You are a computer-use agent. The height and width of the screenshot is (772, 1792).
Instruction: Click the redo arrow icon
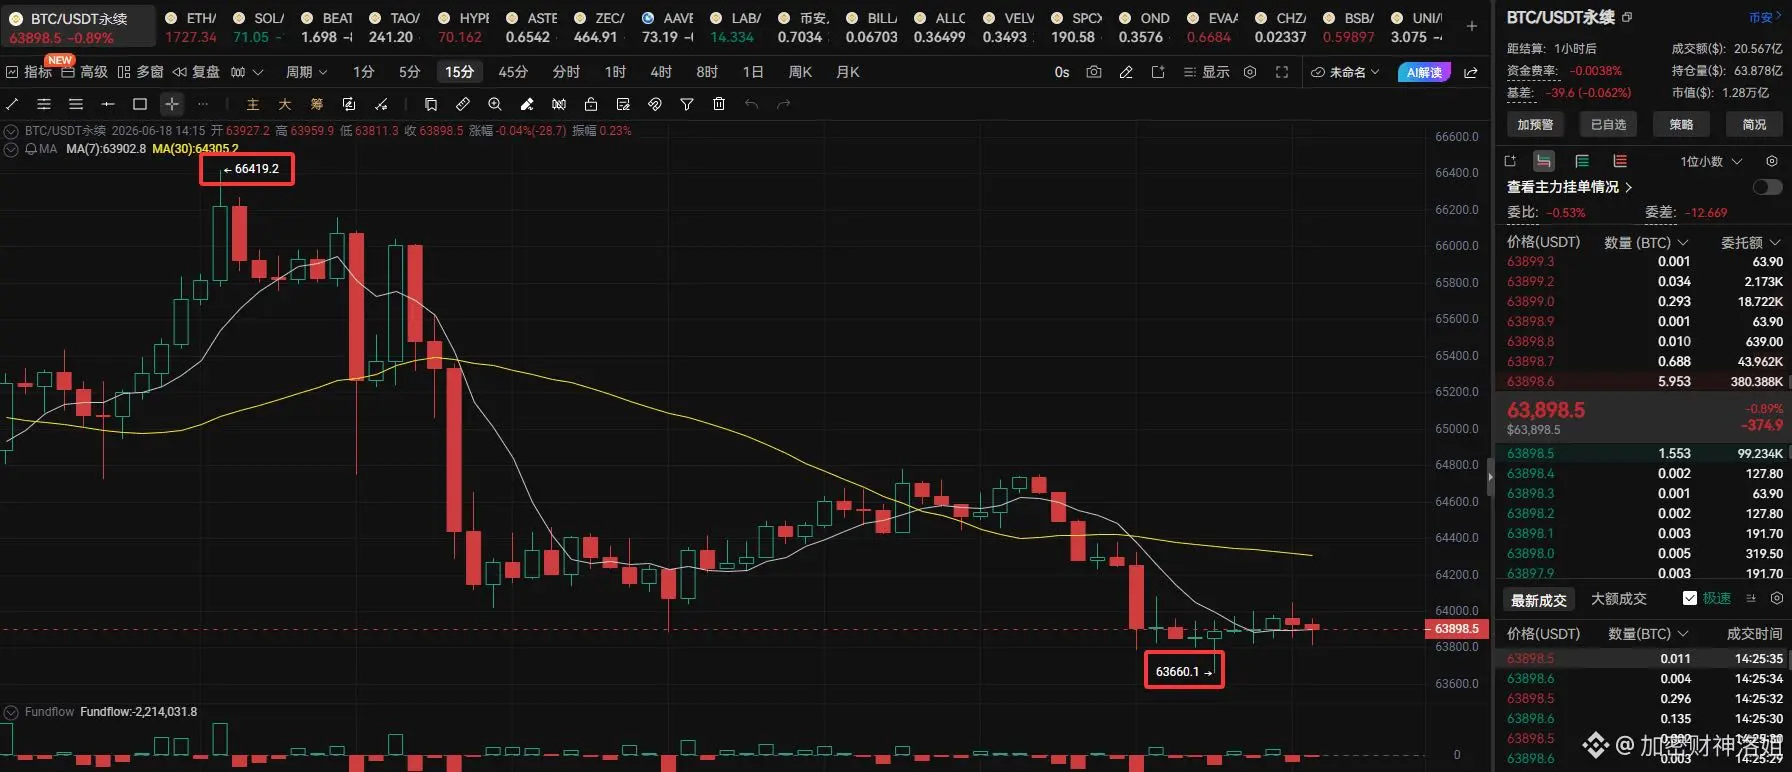tap(783, 104)
